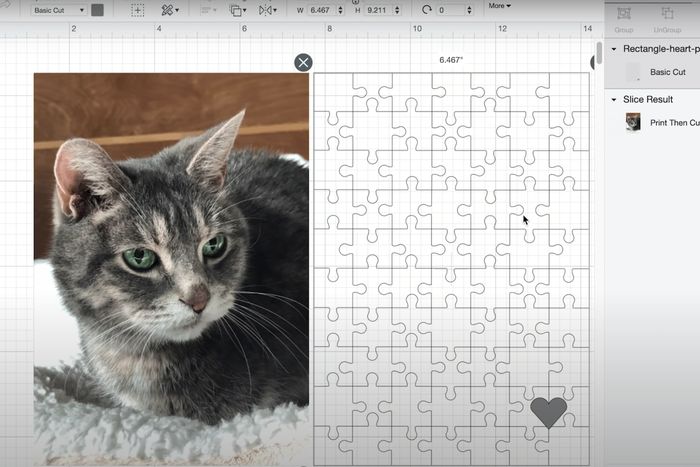Open the Basic Cut operation dropdown
Image resolution: width=700 pixels, height=467 pixels.
[58, 10]
